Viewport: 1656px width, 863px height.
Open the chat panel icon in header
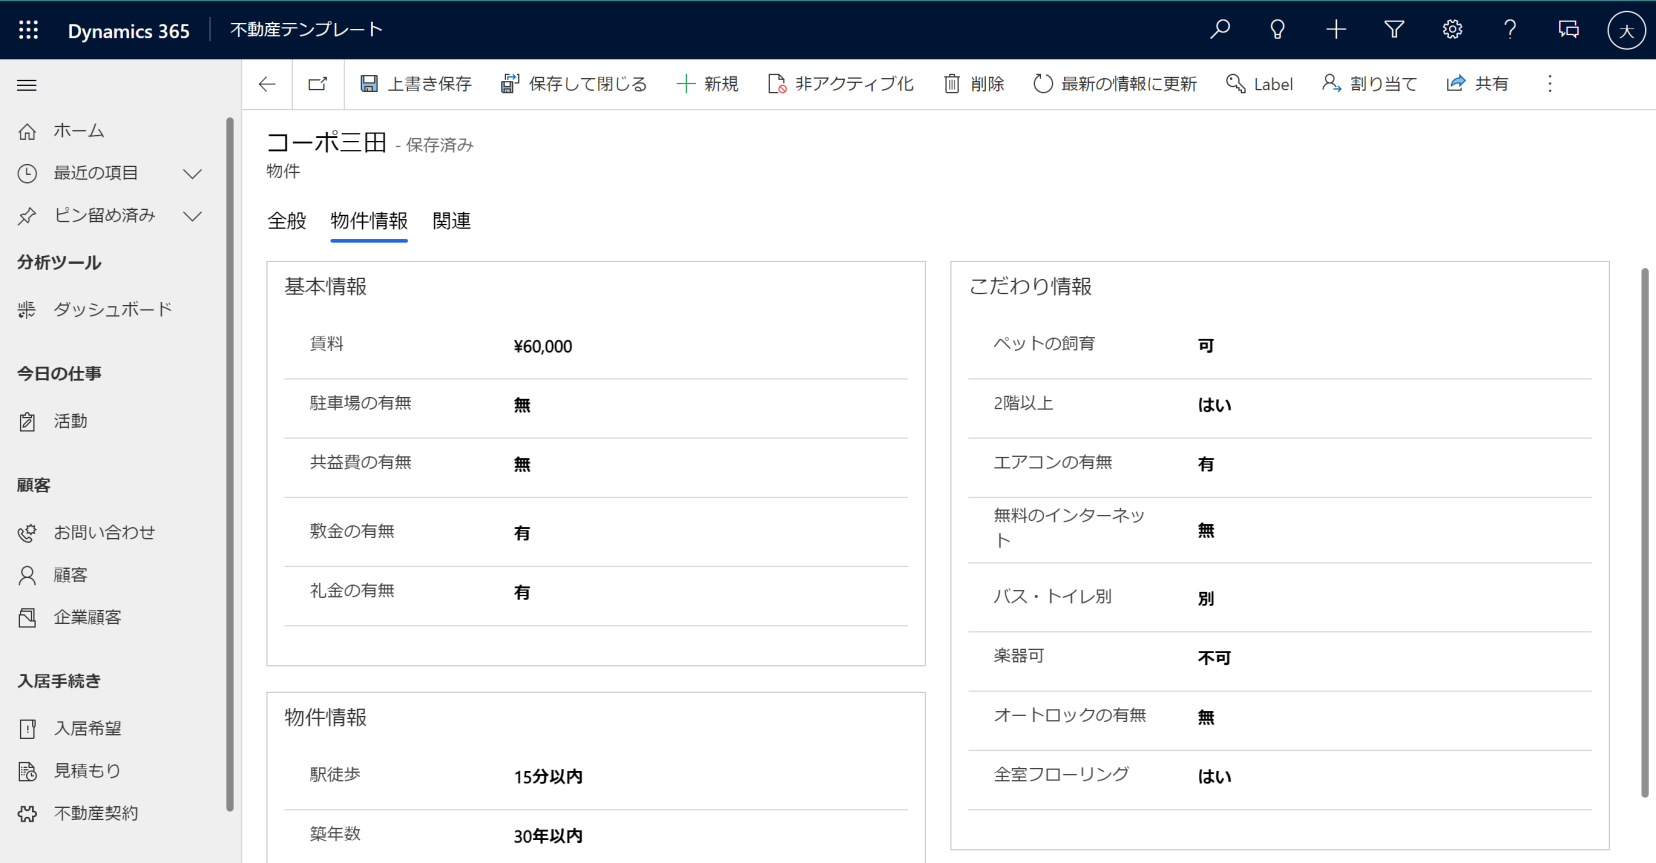[1568, 30]
